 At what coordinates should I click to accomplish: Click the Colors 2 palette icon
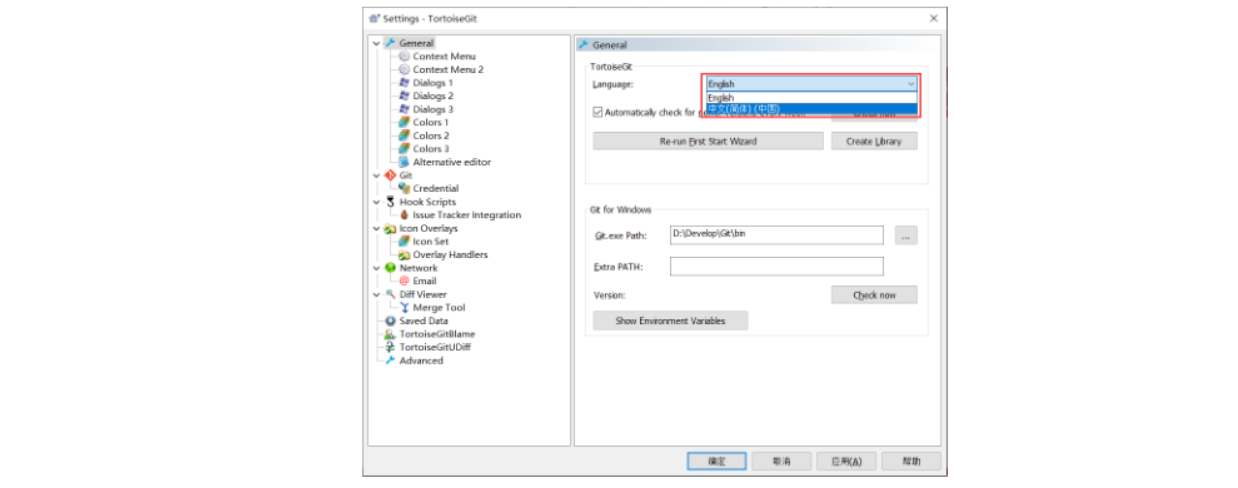click(404, 135)
